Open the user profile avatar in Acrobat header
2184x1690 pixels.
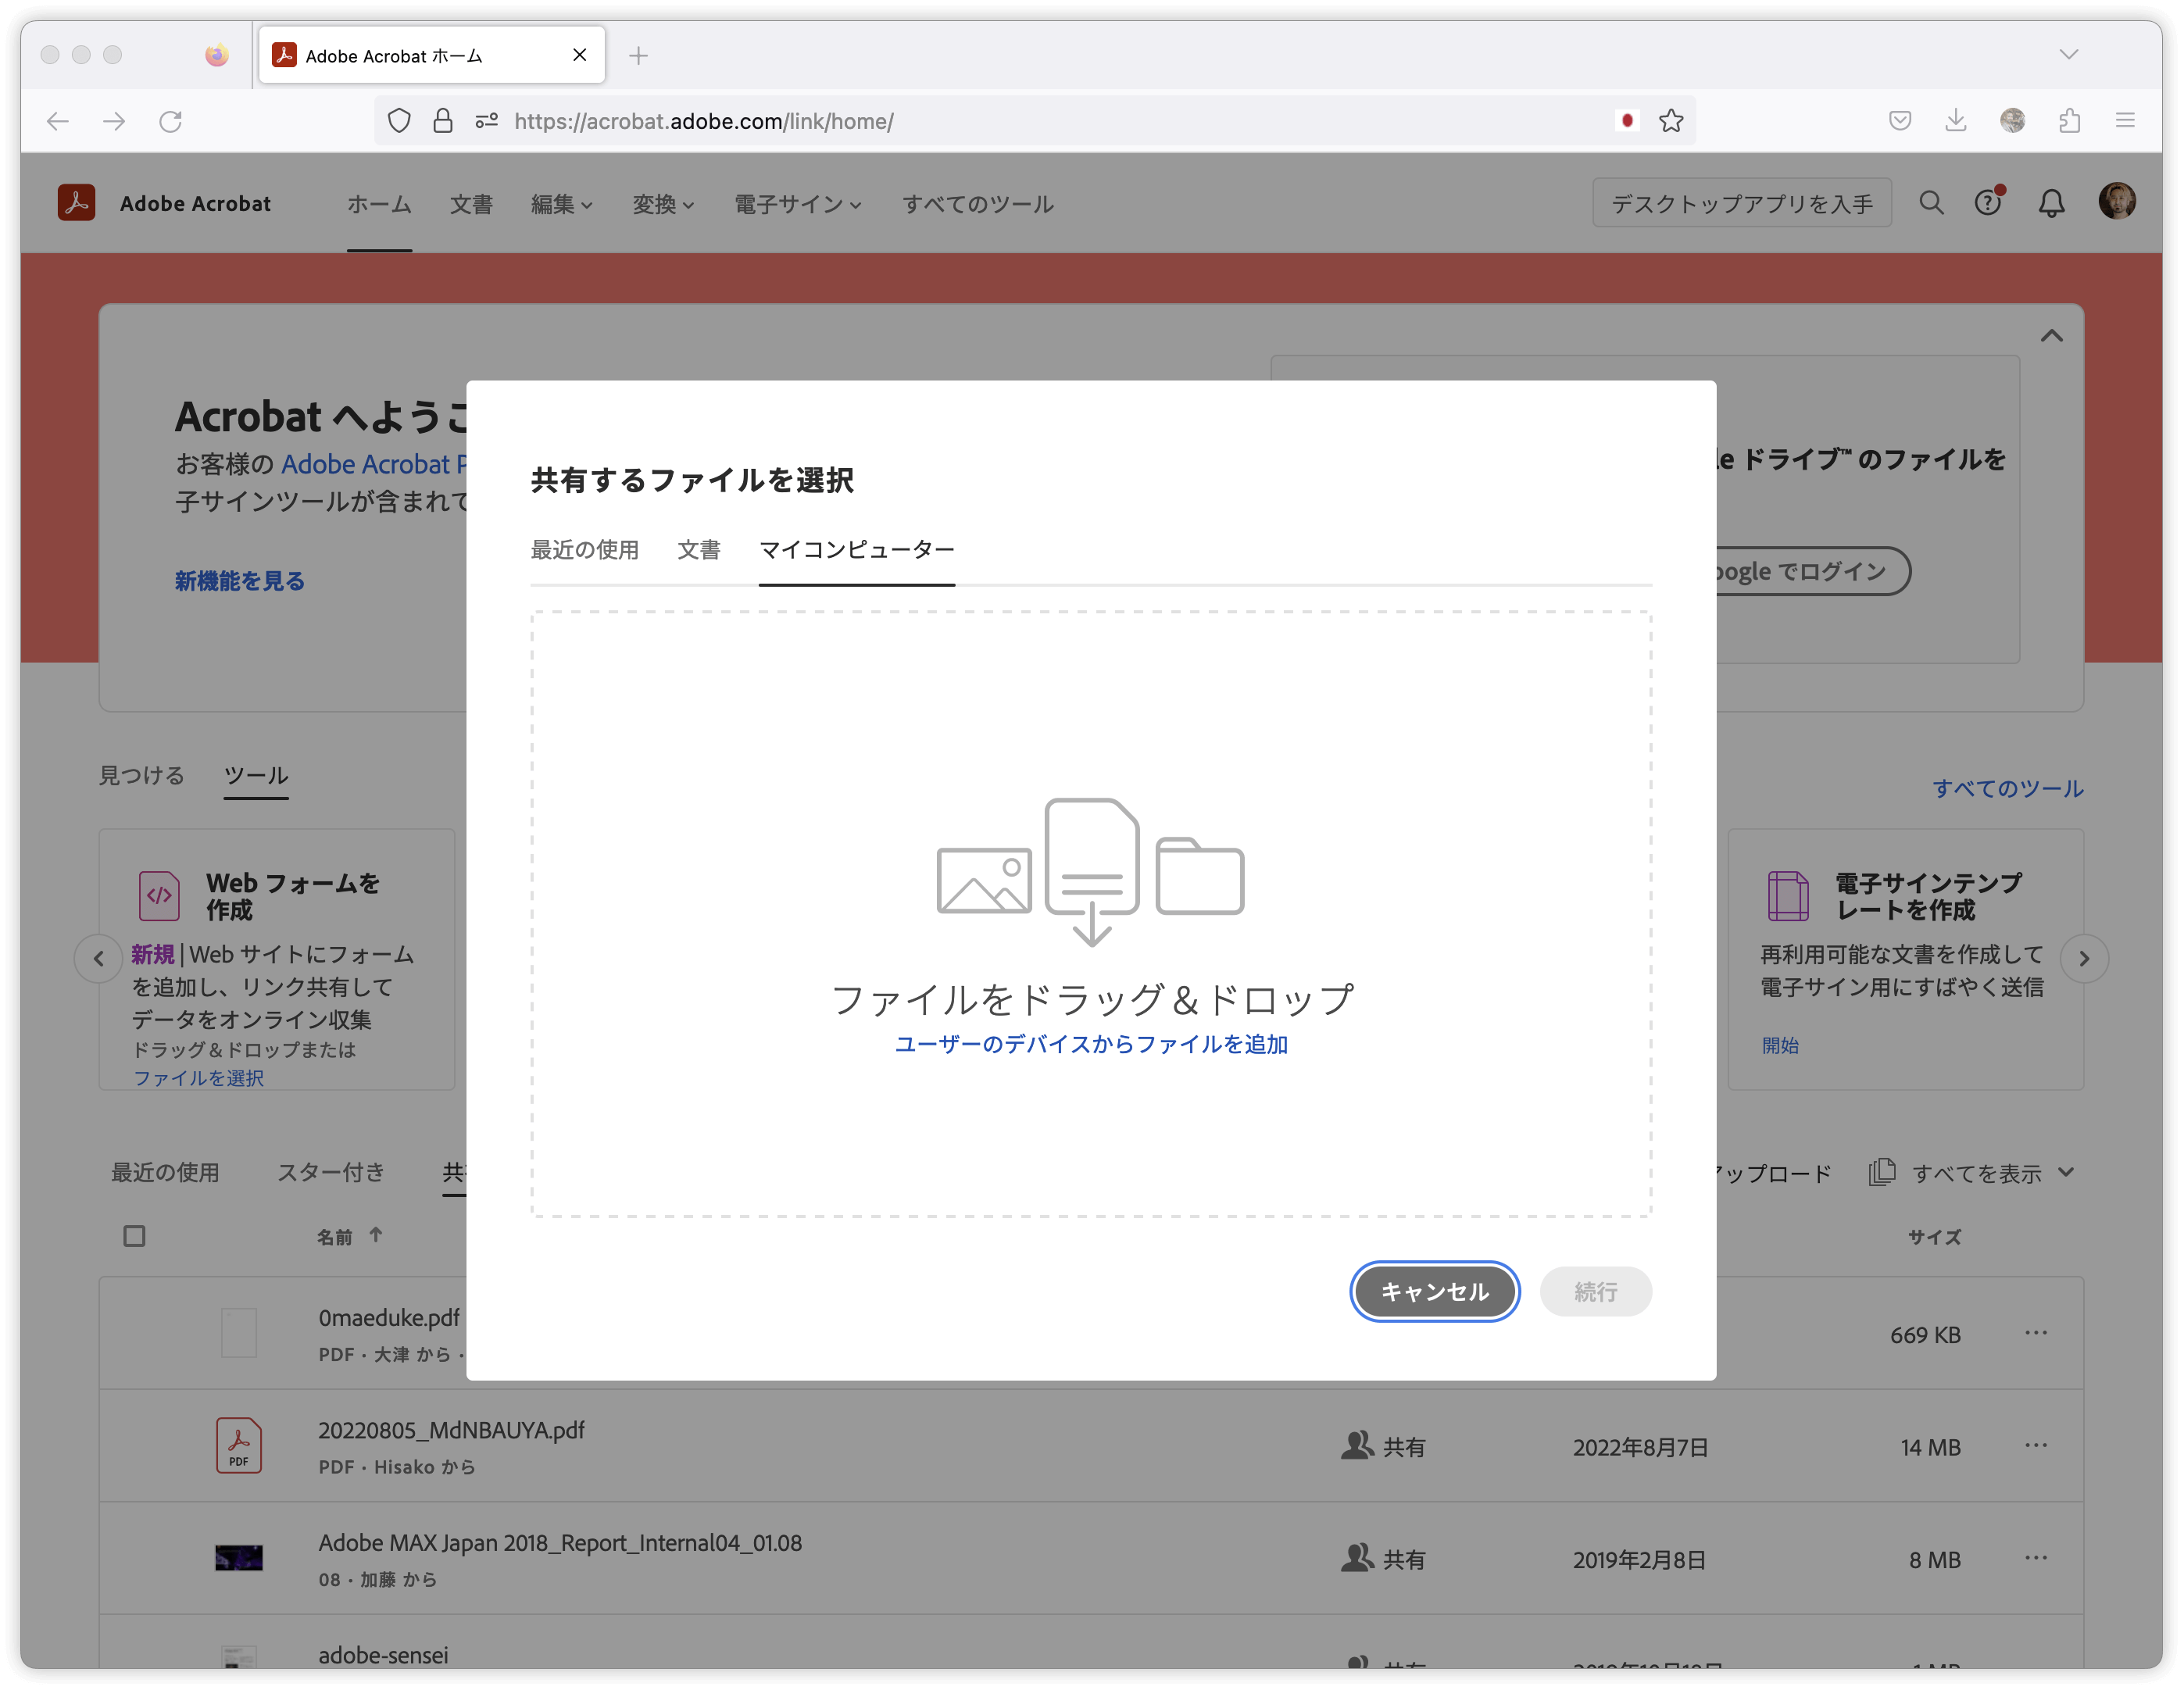coord(2116,201)
